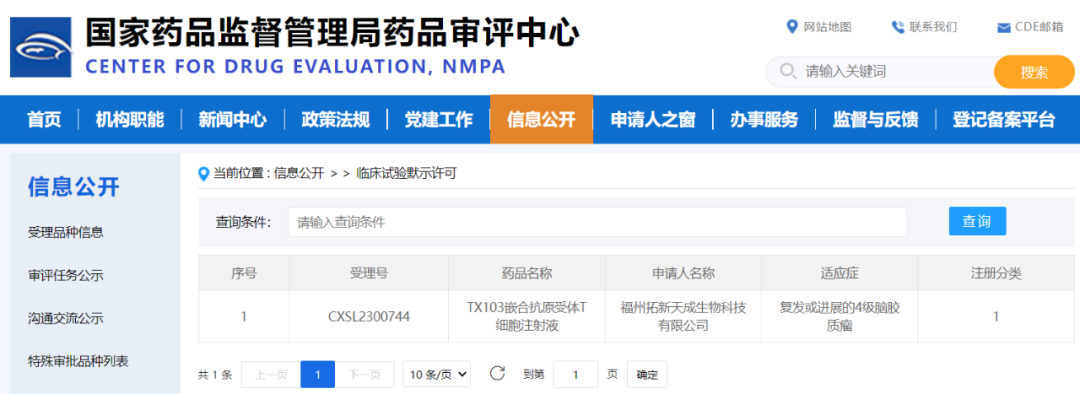The image size is (1080, 394).
Task: Click the 当前位置 pin icon
Action: pyautogui.click(x=203, y=174)
